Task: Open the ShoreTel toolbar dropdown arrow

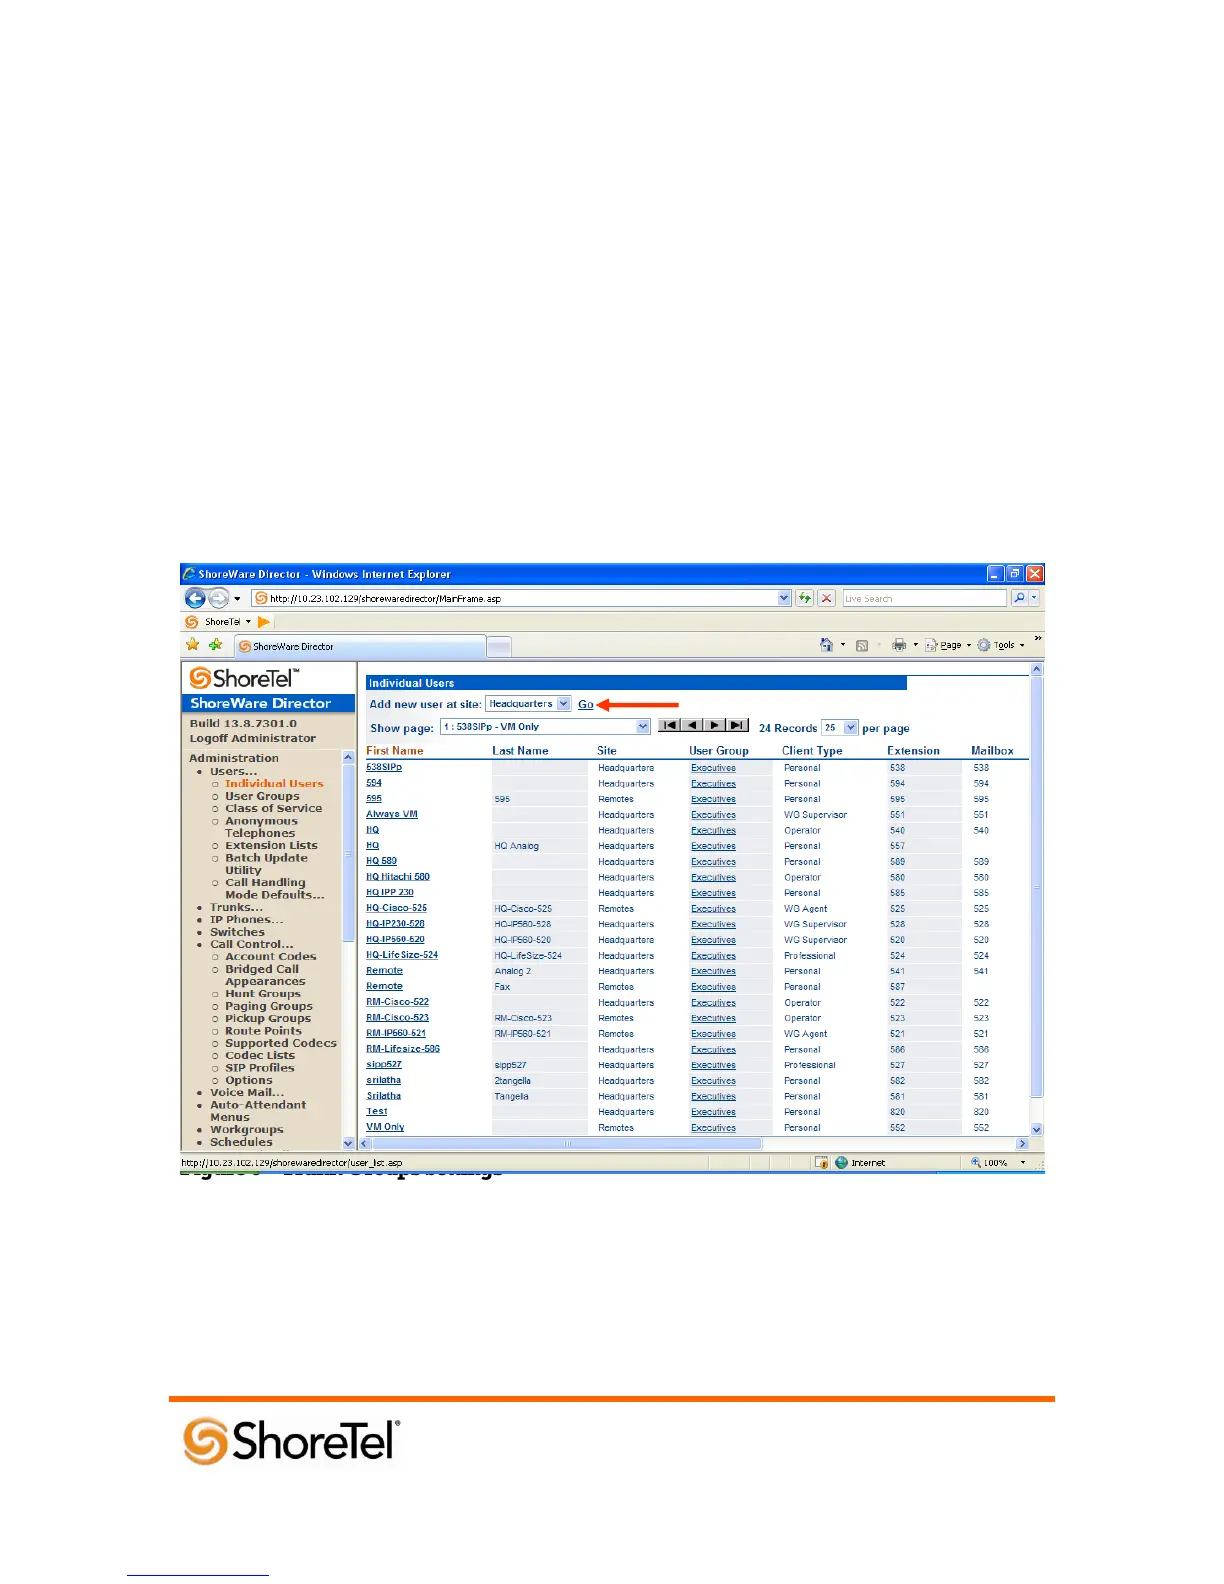Action: [x=248, y=622]
